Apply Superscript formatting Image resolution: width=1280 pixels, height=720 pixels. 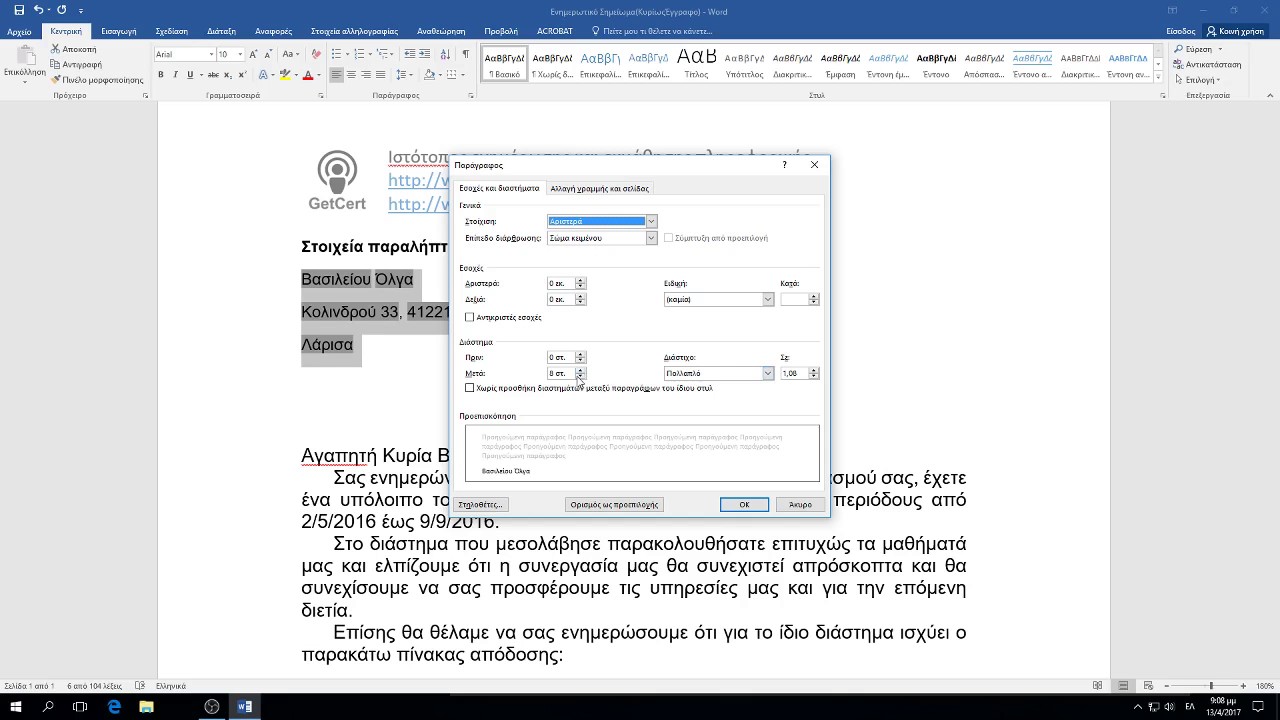[240, 75]
